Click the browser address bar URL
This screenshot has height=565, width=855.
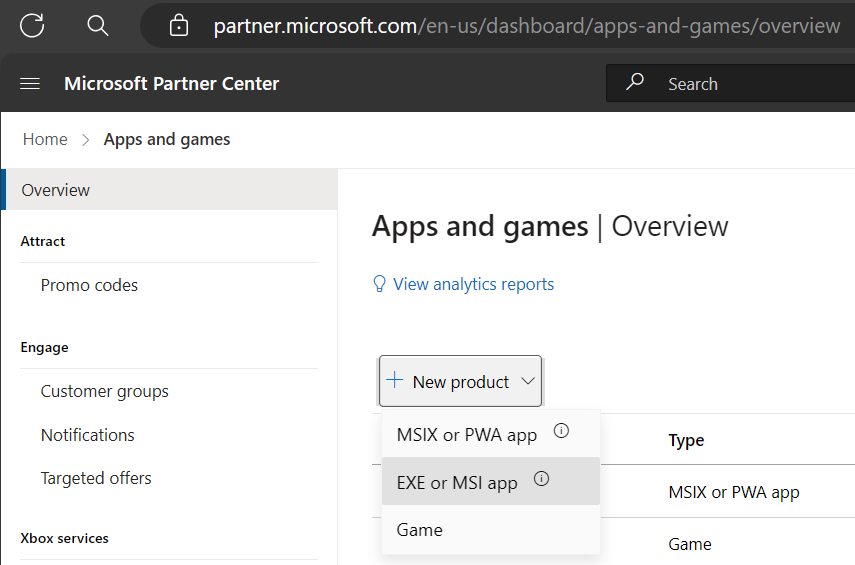coord(526,26)
